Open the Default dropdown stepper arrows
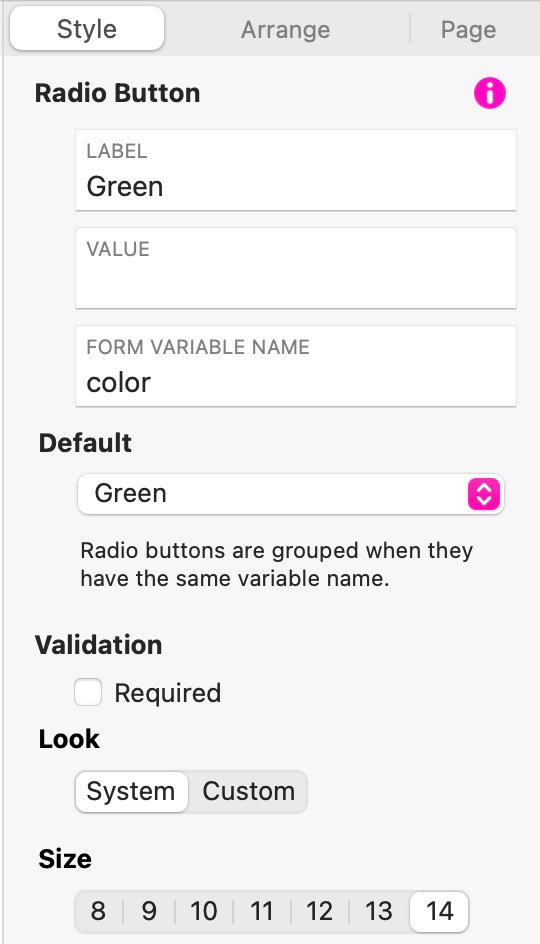The width and height of the screenshot is (540, 944). (x=484, y=494)
